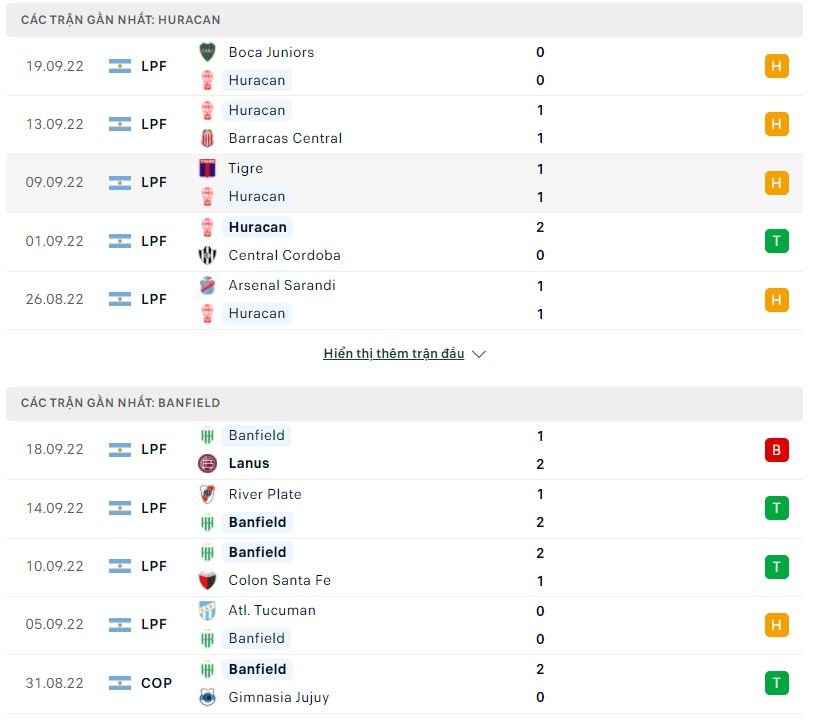Expand more matches with the chevron arrow
The width and height of the screenshot is (817, 721).
[x=478, y=354]
